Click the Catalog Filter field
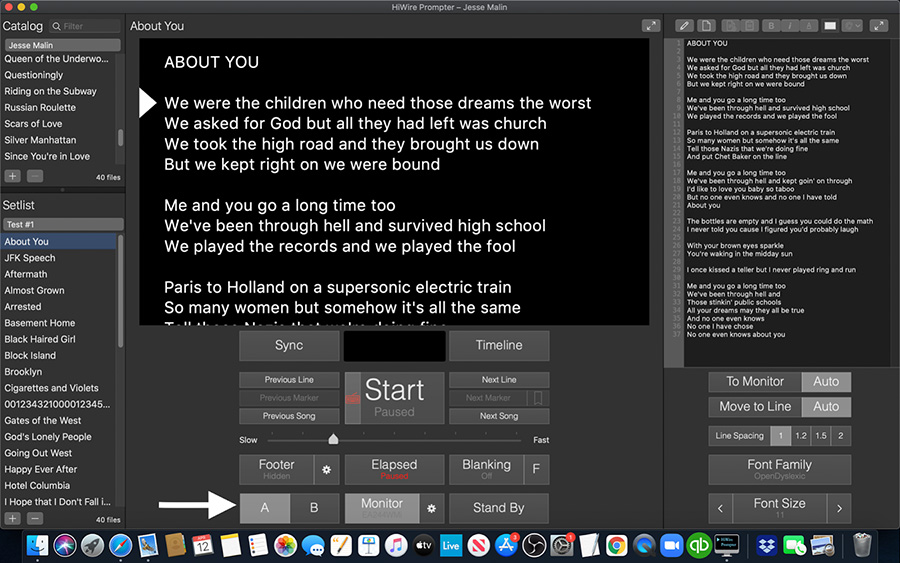 85,26
